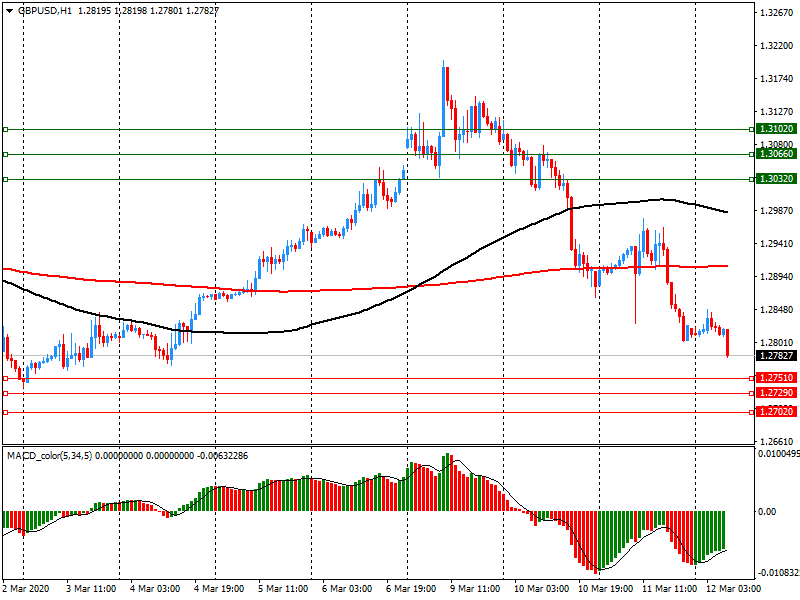
Task: Click the 1.28940 price scale value
Action: point(777,277)
